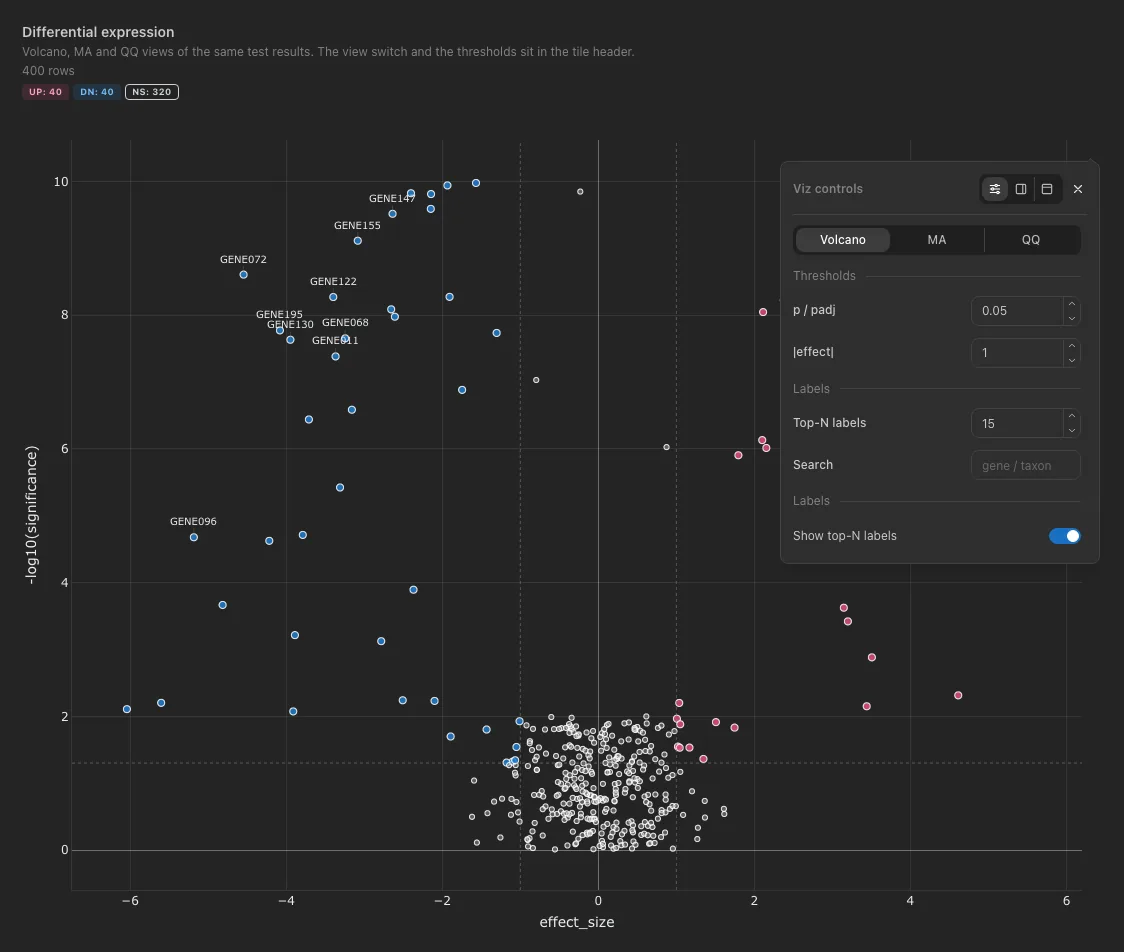Image resolution: width=1124 pixels, height=952 pixels.
Task: Increase the p / padj threshold
Action: click(x=1072, y=304)
